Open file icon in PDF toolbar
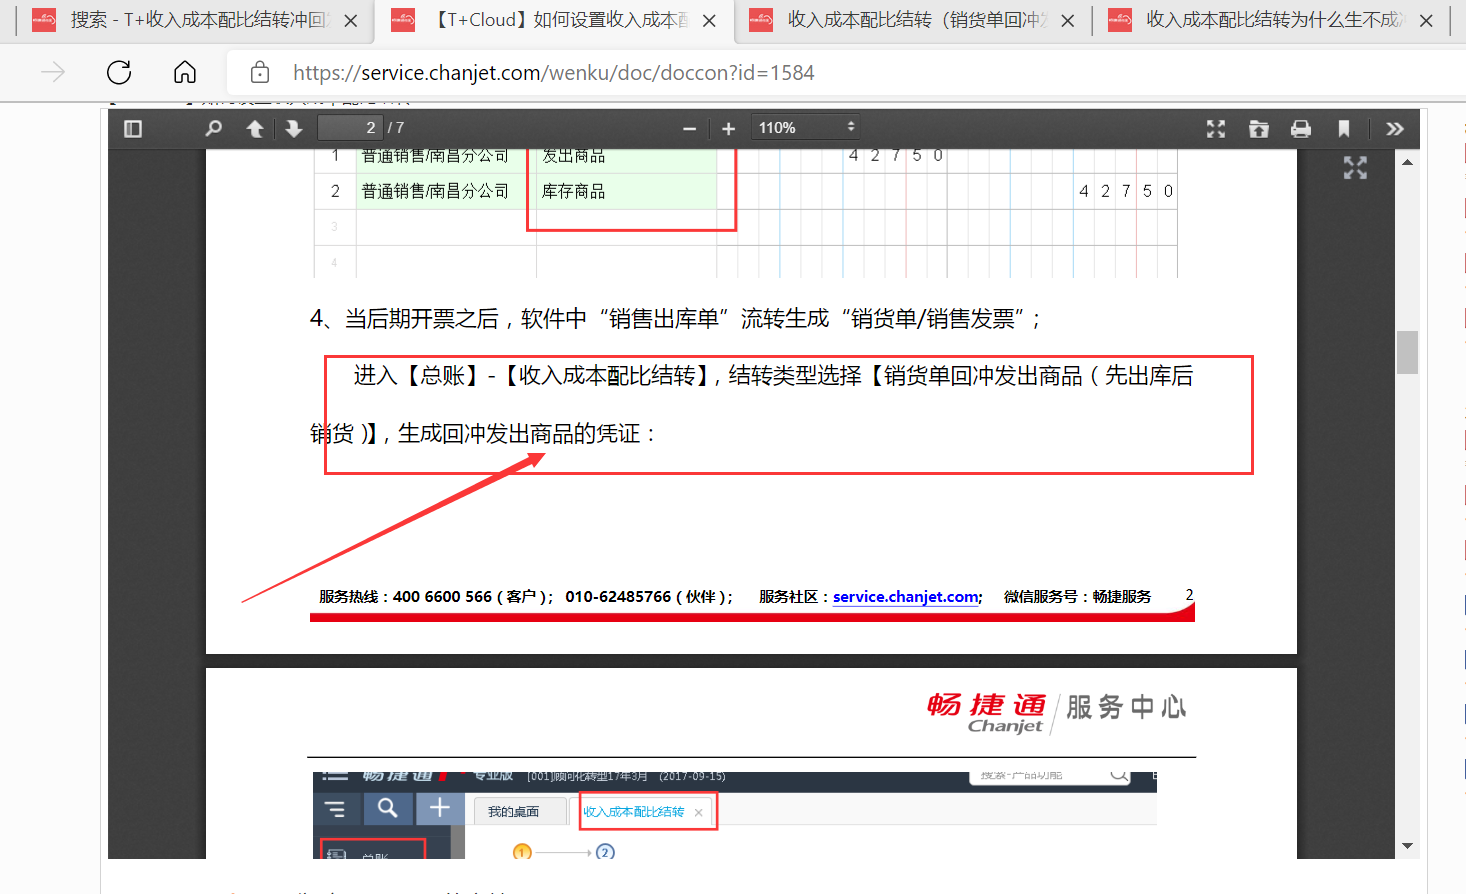This screenshot has height=894, width=1466. point(1259,128)
